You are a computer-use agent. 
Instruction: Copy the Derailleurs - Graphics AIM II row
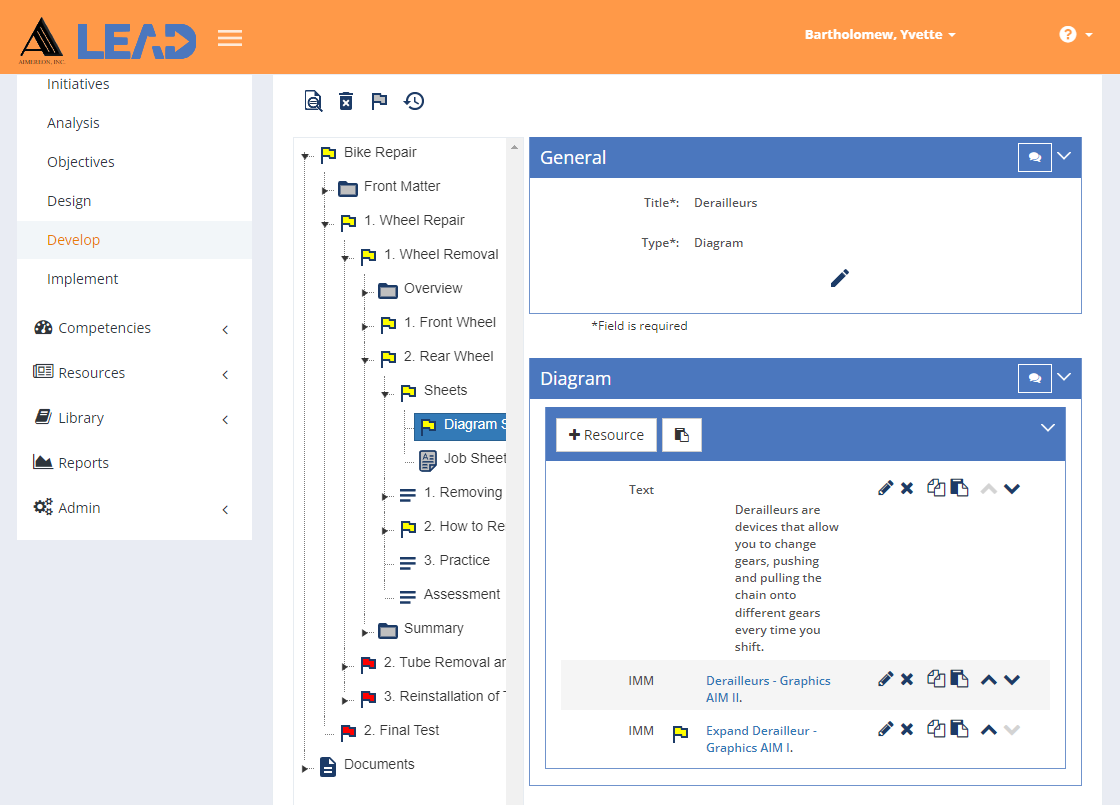pos(936,679)
